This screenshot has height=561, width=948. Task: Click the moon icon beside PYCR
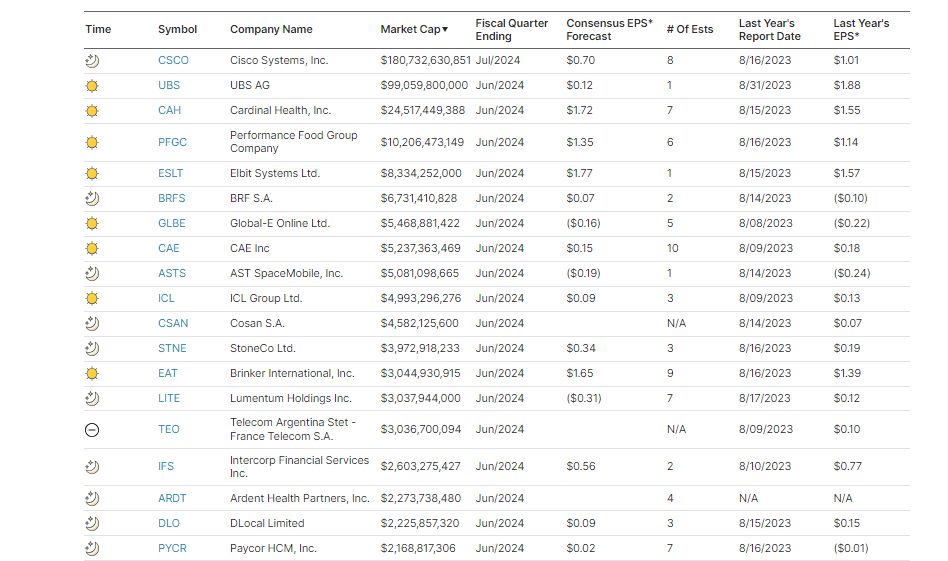92,548
